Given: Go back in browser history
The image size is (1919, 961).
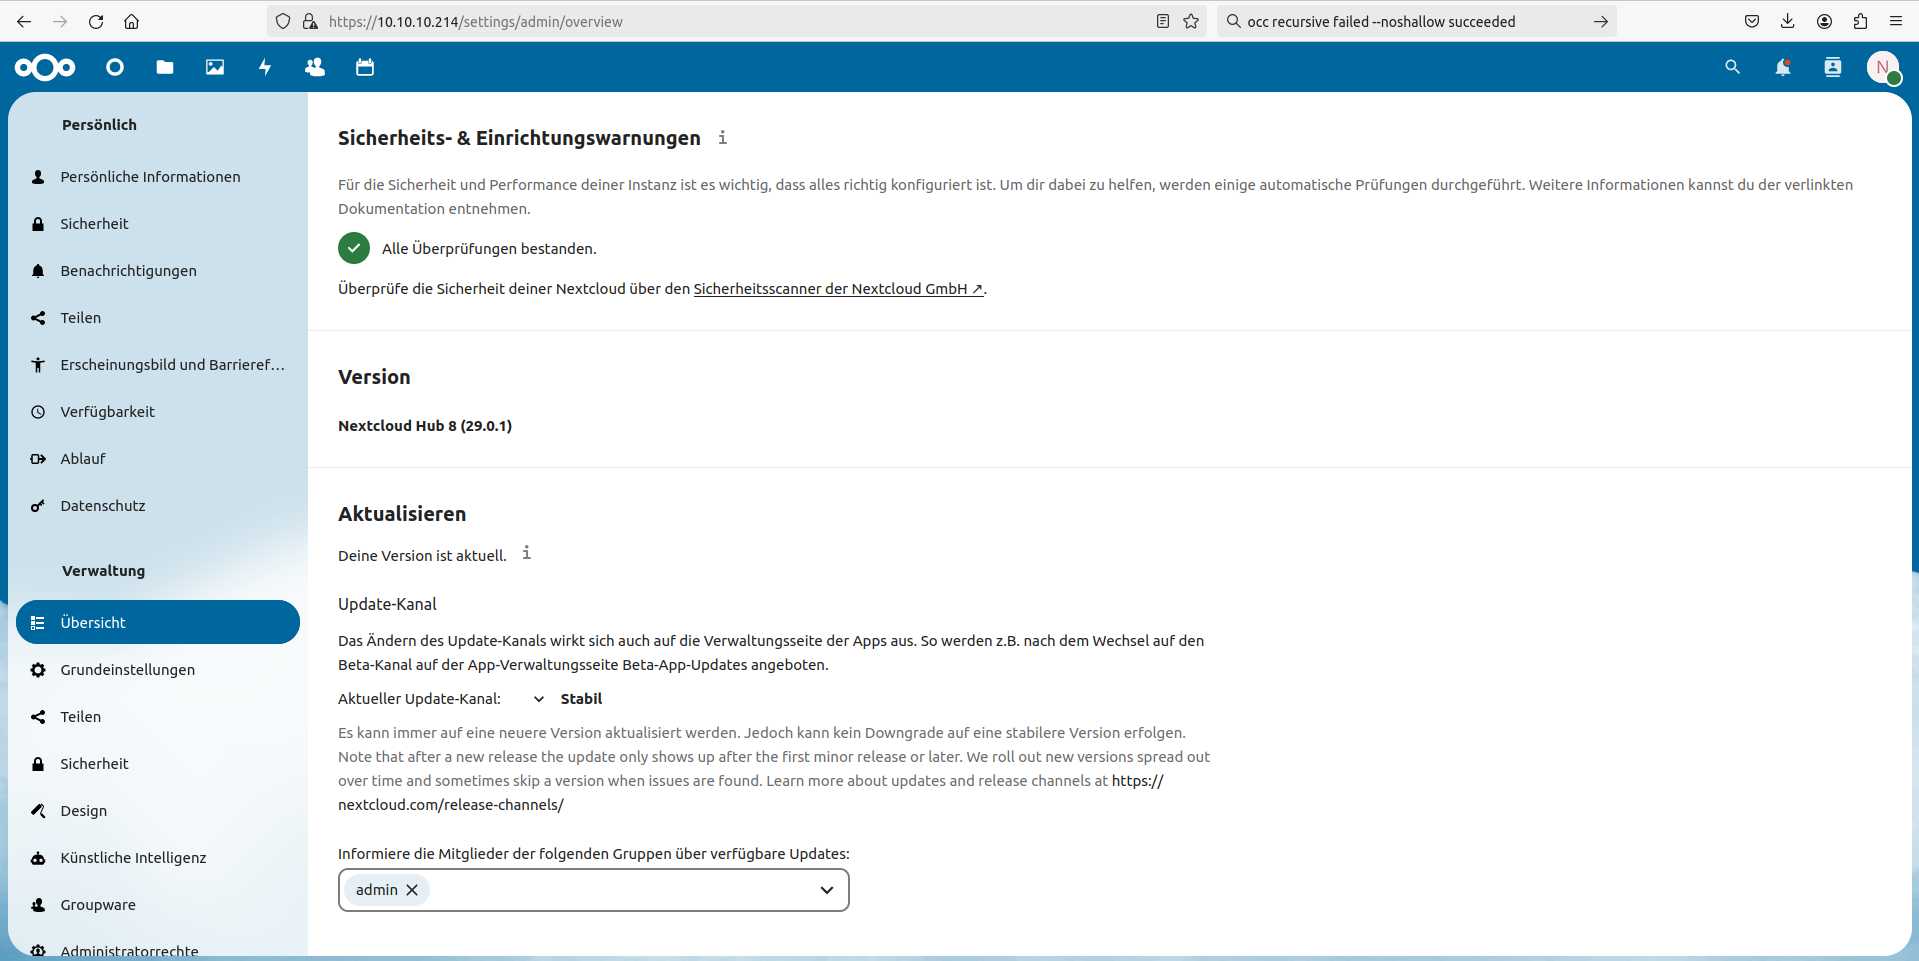Looking at the screenshot, I should (x=24, y=21).
